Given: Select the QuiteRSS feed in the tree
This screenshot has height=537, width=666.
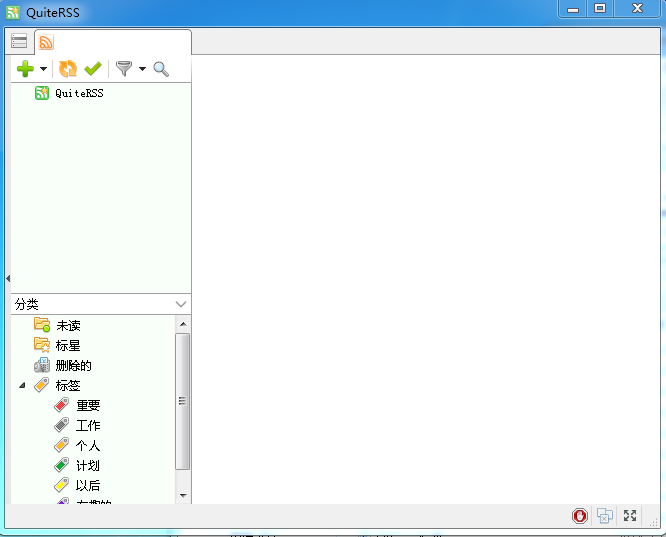Looking at the screenshot, I should point(78,93).
